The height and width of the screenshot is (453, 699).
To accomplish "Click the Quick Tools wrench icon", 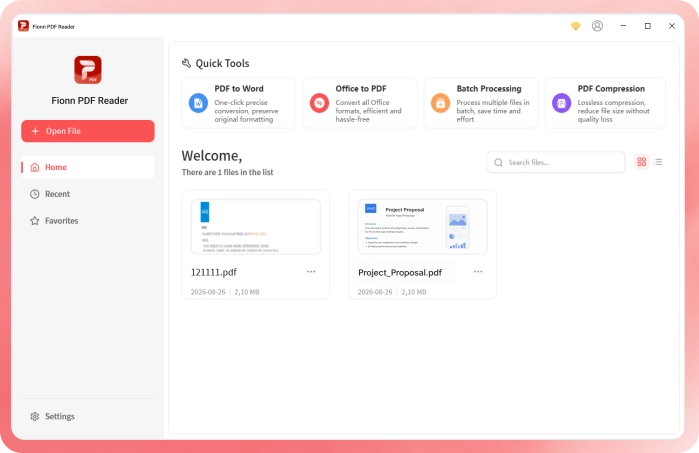I will pos(186,63).
